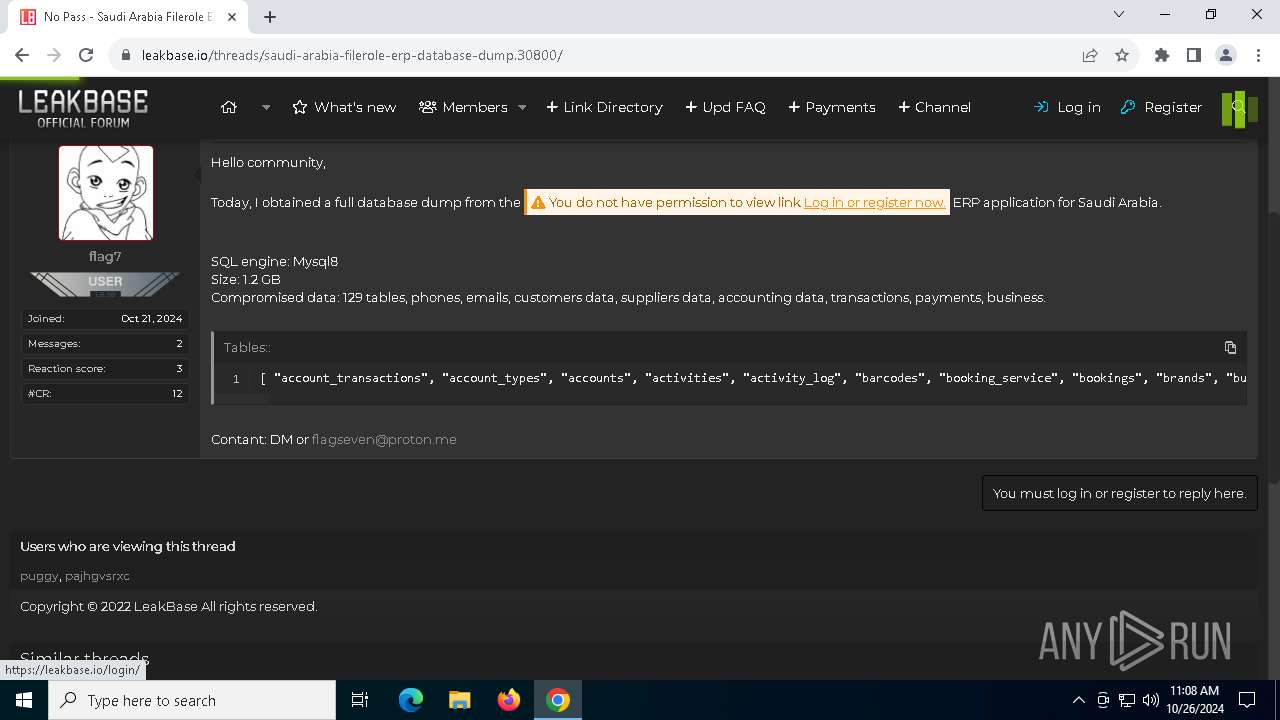The height and width of the screenshot is (720, 1280).
Task: Open Upd FAQ page
Action: [x=725, y=107]
